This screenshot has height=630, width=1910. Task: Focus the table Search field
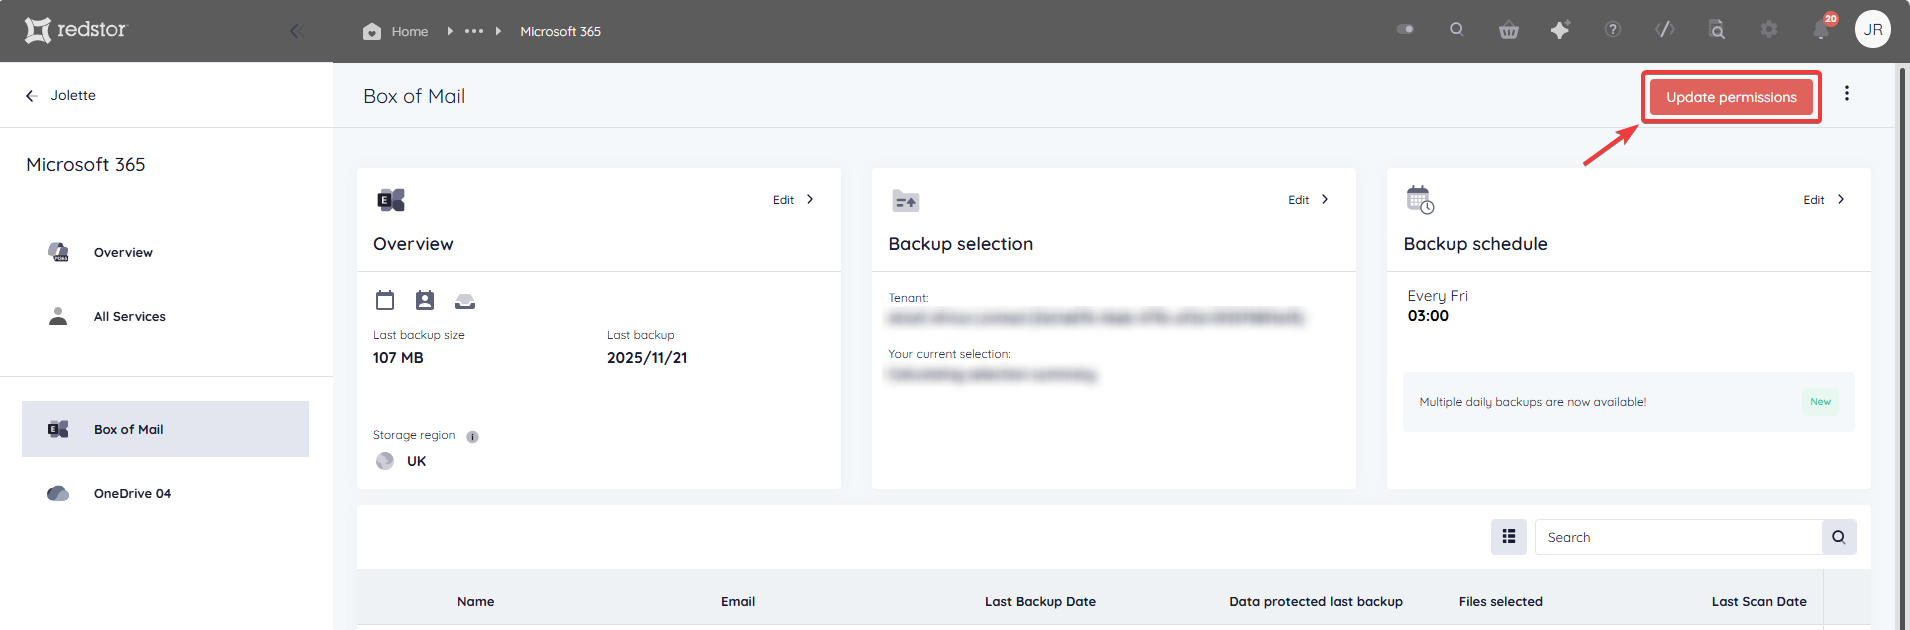[1678, 537]
